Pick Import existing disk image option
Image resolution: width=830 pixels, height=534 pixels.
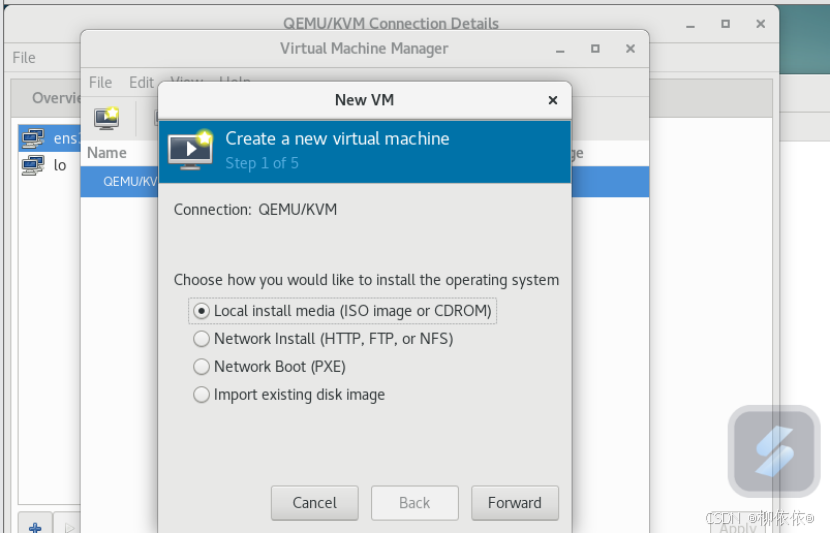(202, 395)
